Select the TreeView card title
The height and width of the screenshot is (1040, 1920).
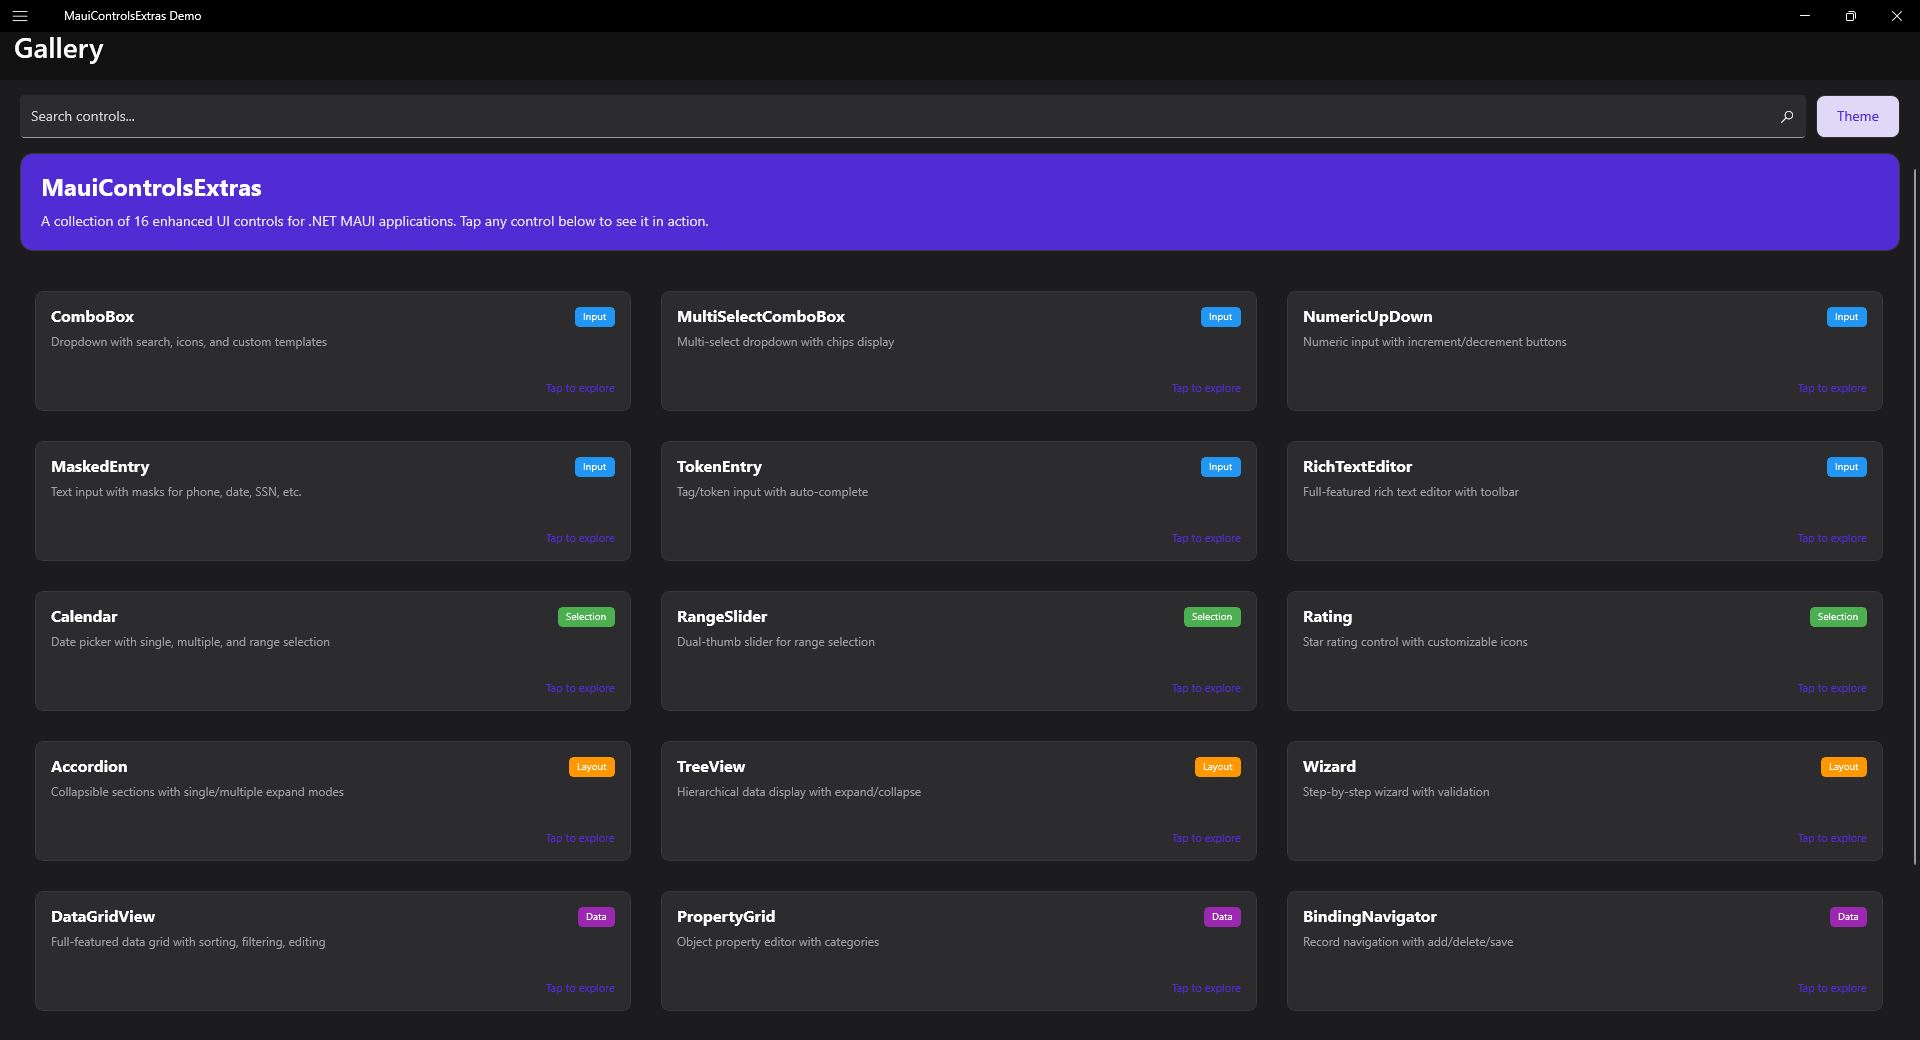click(711, 766)
